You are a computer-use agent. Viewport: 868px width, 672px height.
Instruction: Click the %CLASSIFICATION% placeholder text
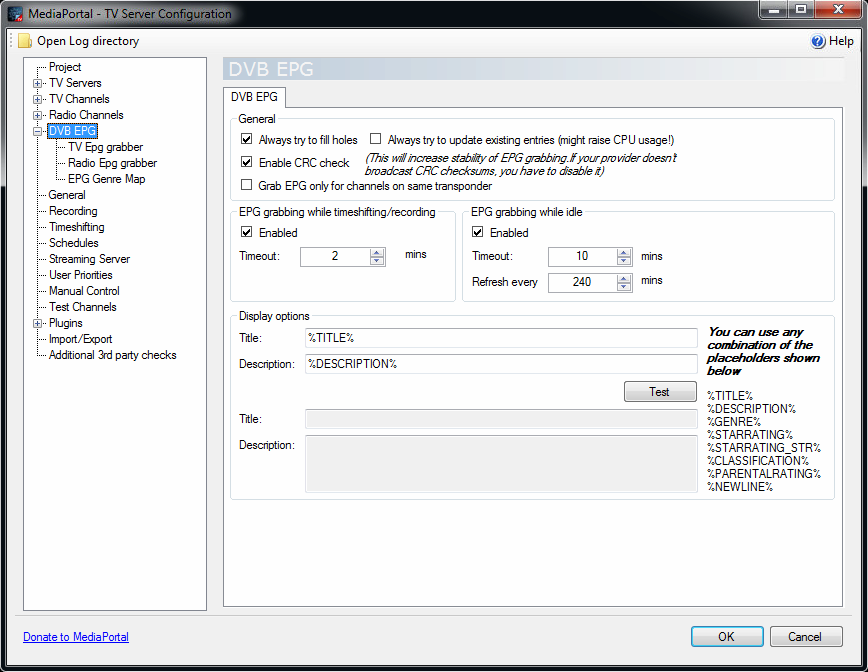[758, 461]
